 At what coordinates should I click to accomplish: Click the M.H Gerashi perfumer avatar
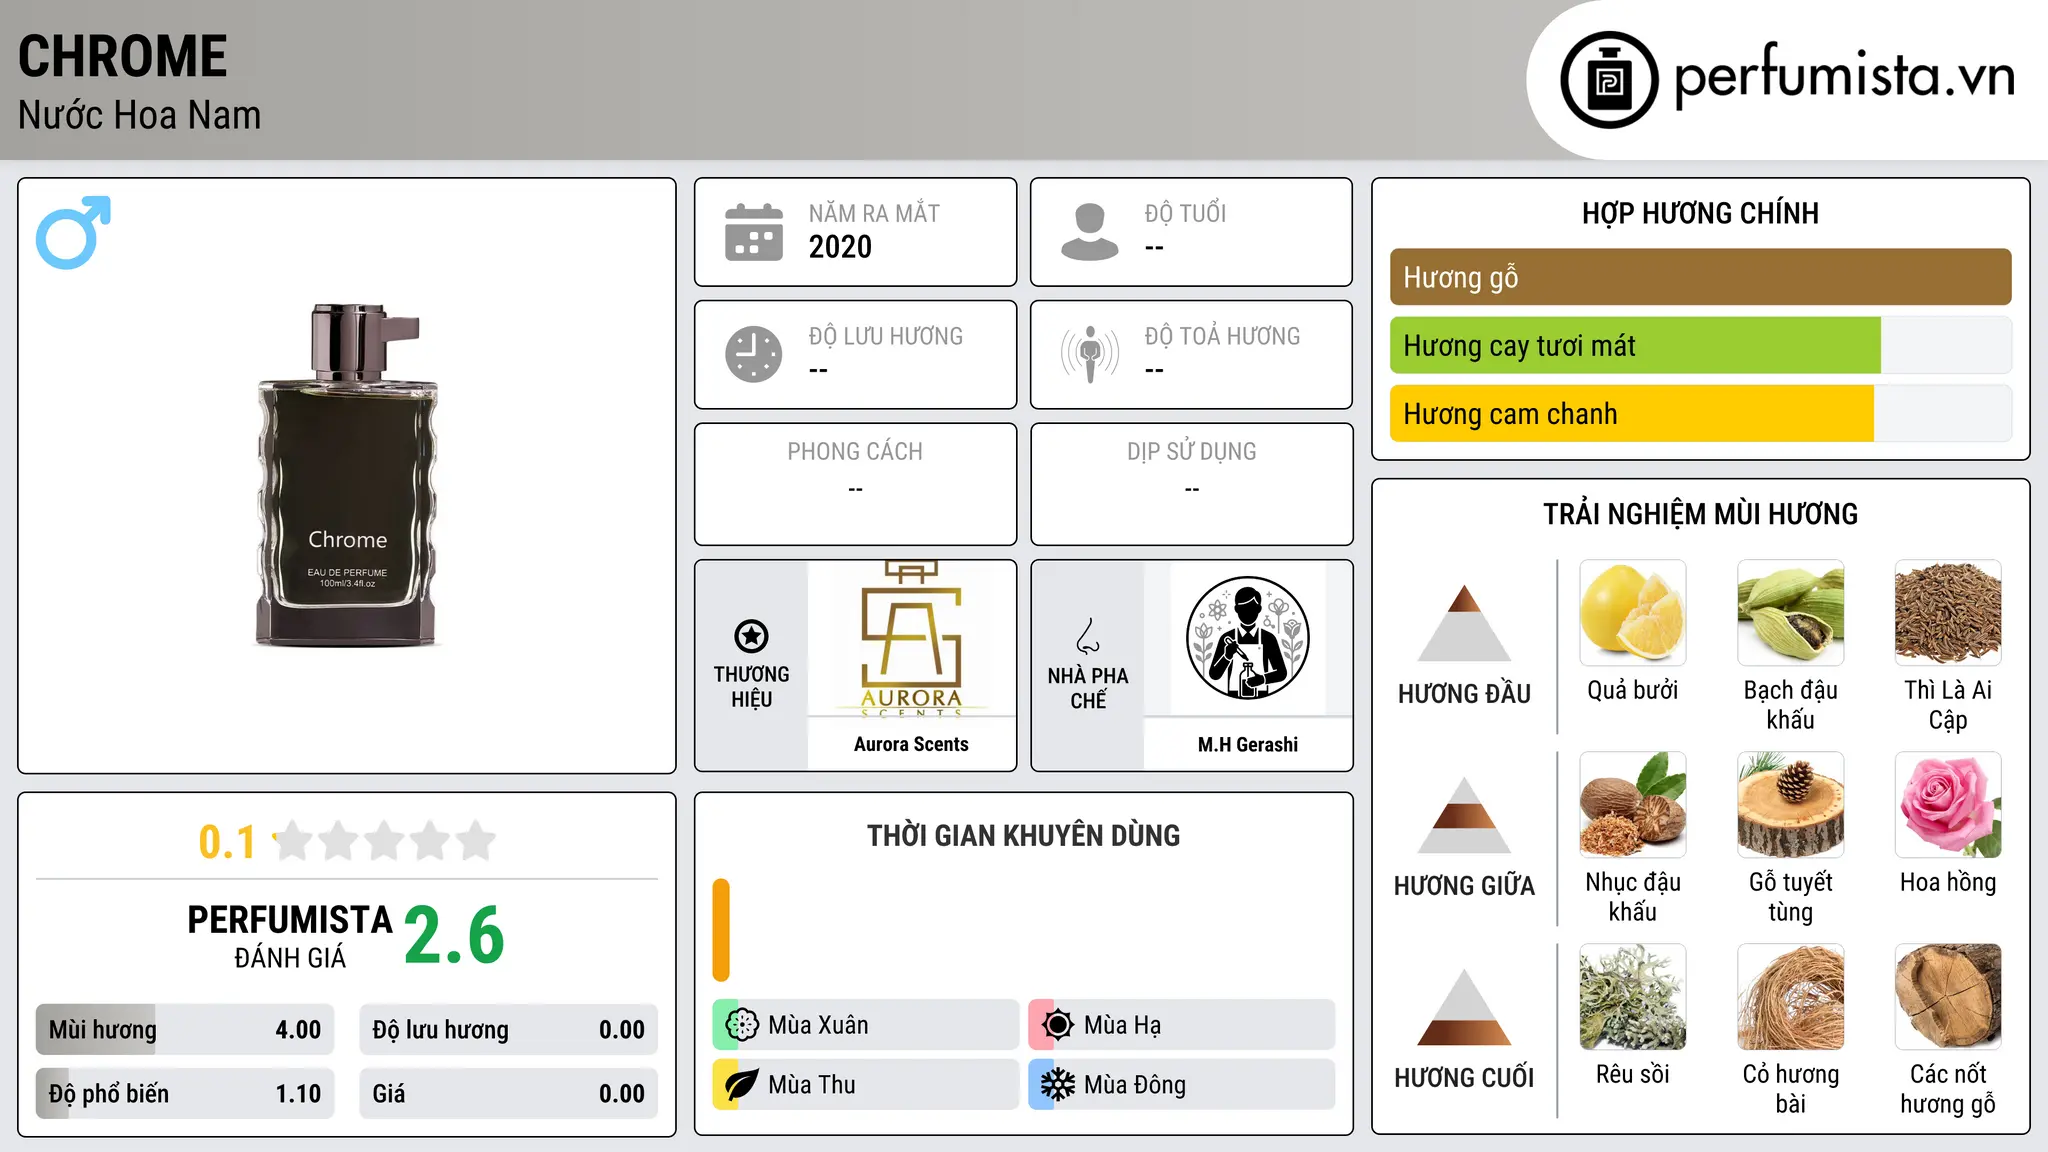click(x=1247, y=638)
